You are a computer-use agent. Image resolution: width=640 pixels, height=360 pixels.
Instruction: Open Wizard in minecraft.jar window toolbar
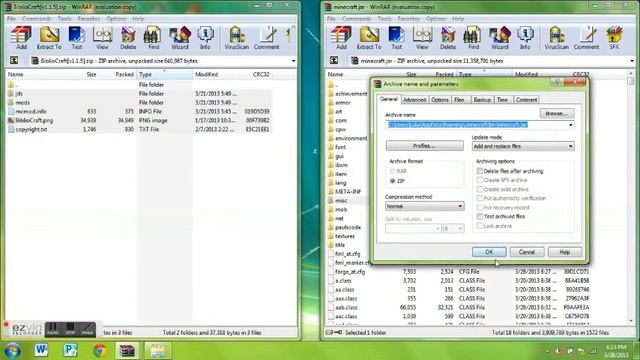tap(500, 38)
